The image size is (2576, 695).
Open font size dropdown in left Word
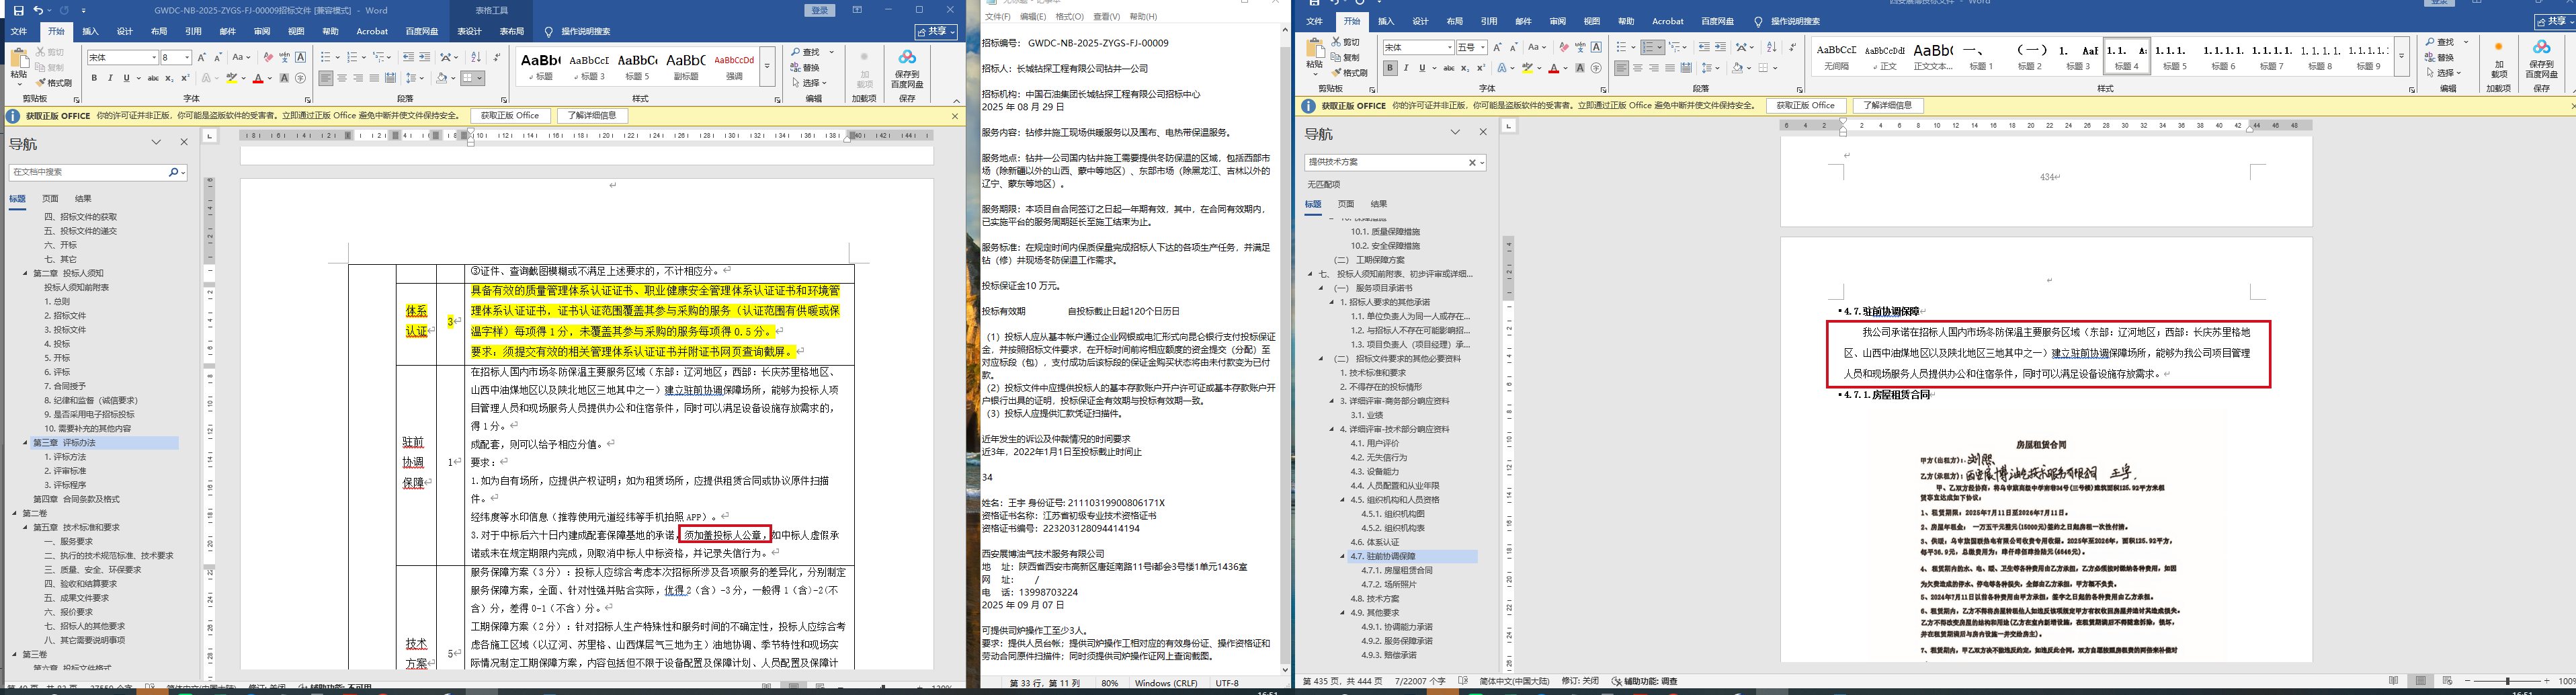pyautogui.click(x=186, y=58)
